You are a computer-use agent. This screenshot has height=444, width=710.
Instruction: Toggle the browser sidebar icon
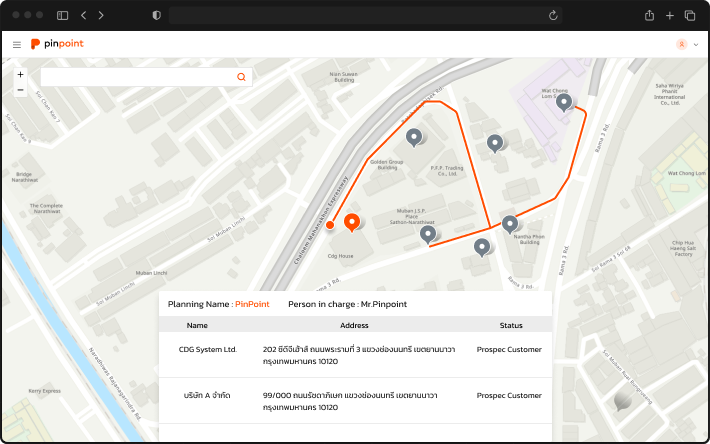(62, 15)
